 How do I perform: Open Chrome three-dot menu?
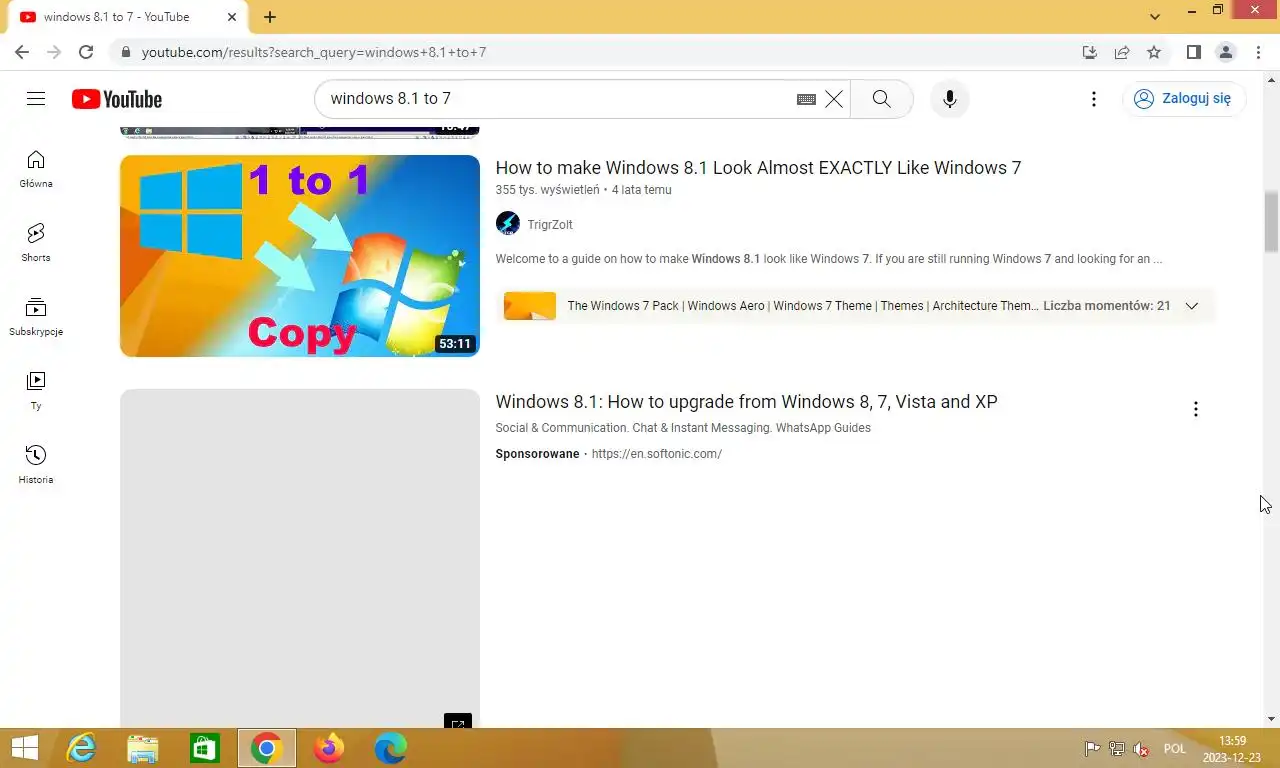(x=1259, y=52)
